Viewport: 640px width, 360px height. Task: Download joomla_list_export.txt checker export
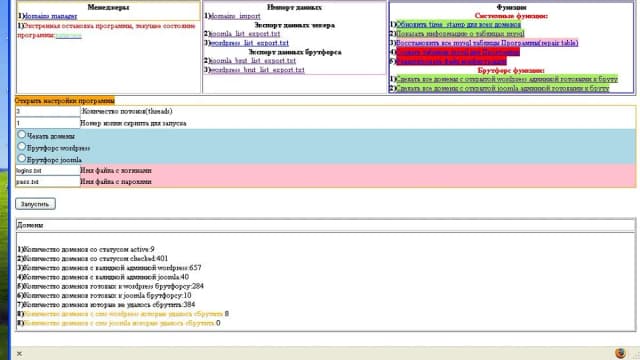245,34
